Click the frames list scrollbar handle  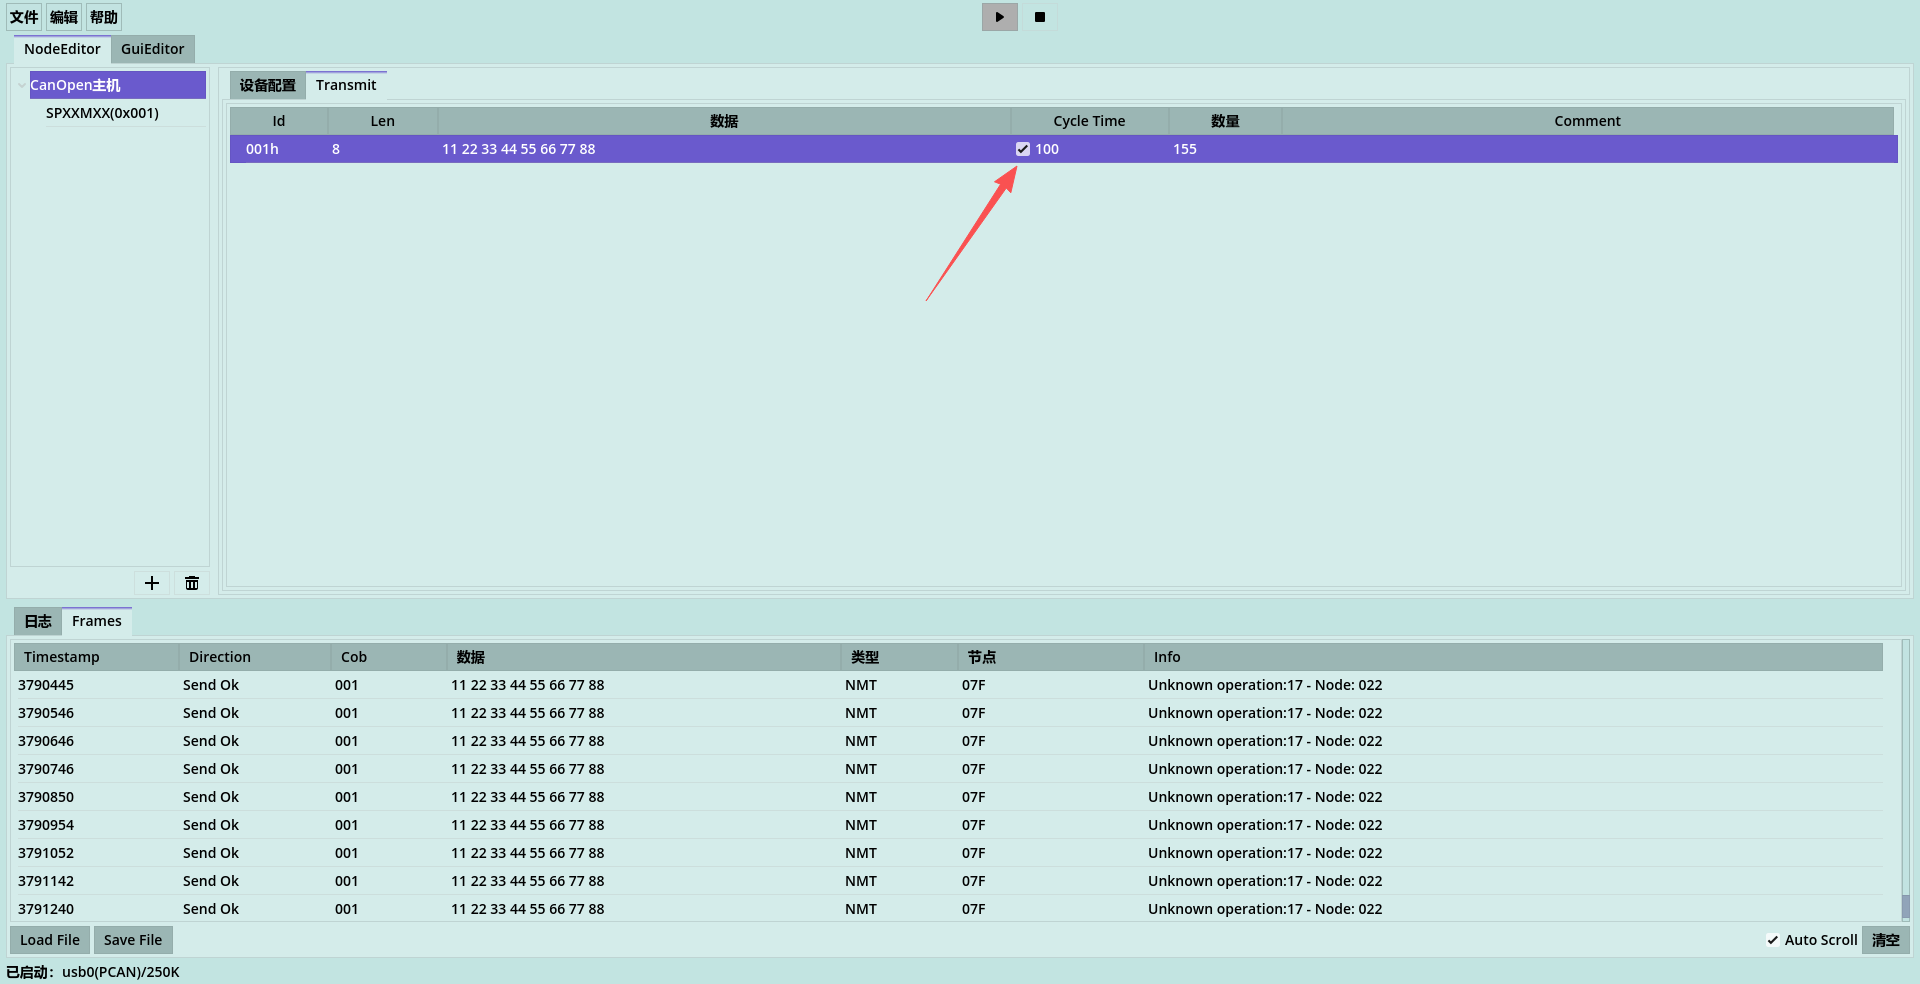pos(1906,906)
